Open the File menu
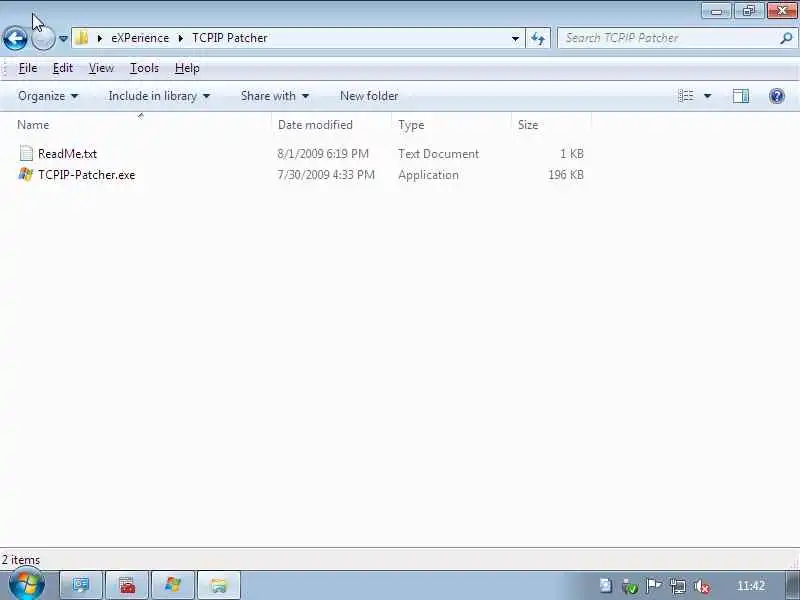The width and height of the screenshot is (800, 600). tap(28, 68)
